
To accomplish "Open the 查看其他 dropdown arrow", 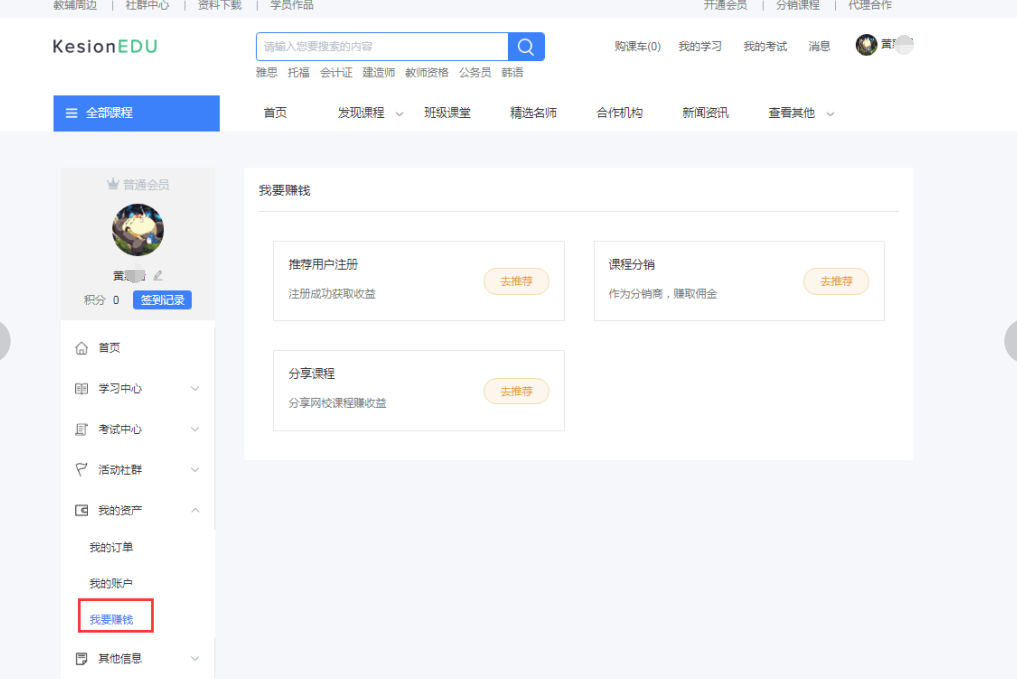I will (x=830, y=114).
